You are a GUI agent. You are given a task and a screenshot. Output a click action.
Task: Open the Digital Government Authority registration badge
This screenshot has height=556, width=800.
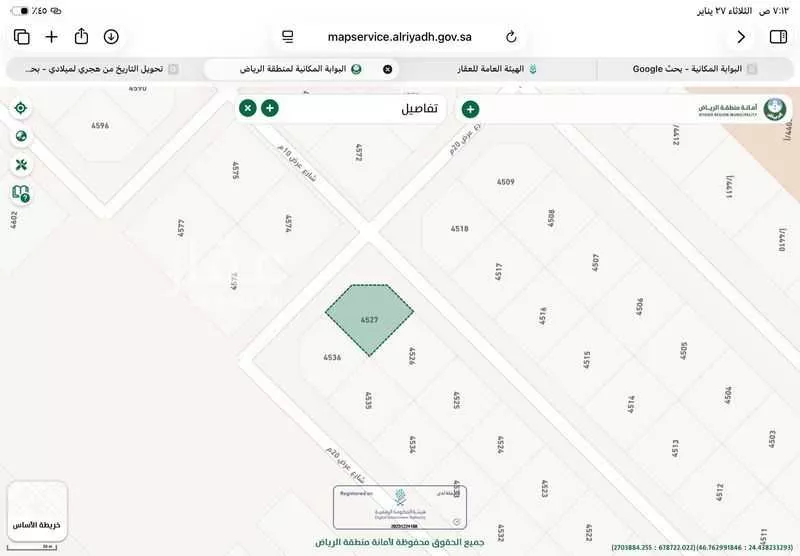(400, 507)
